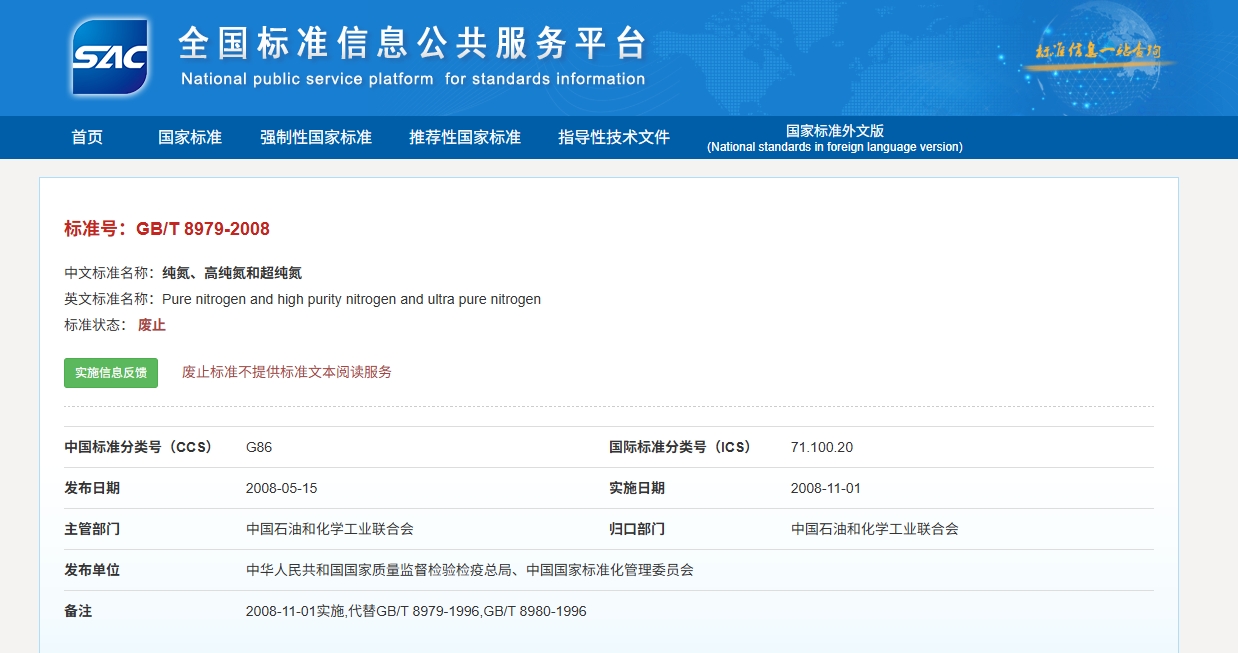Go to 强制性国家标准 section
This screenshot has height=653, width=1238.
(x=316, y=137)
